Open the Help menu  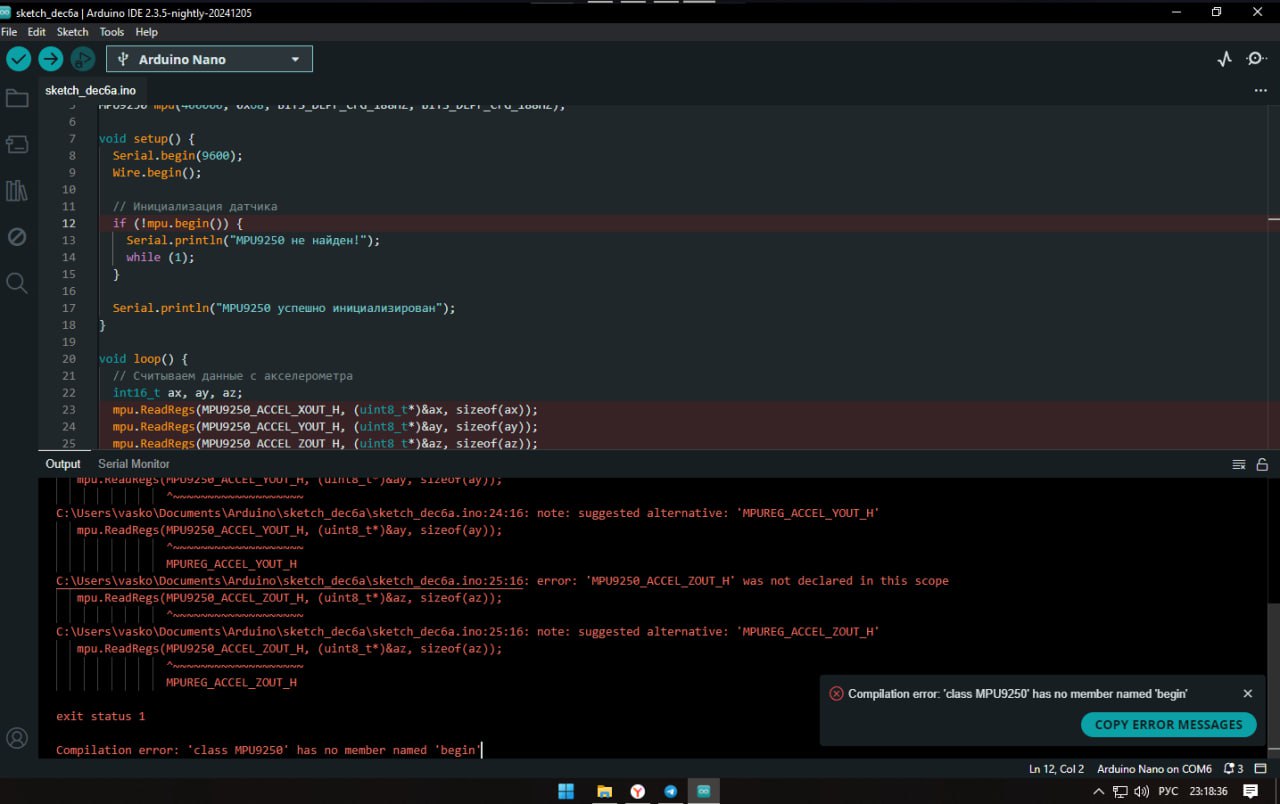(x=146, y=32)
